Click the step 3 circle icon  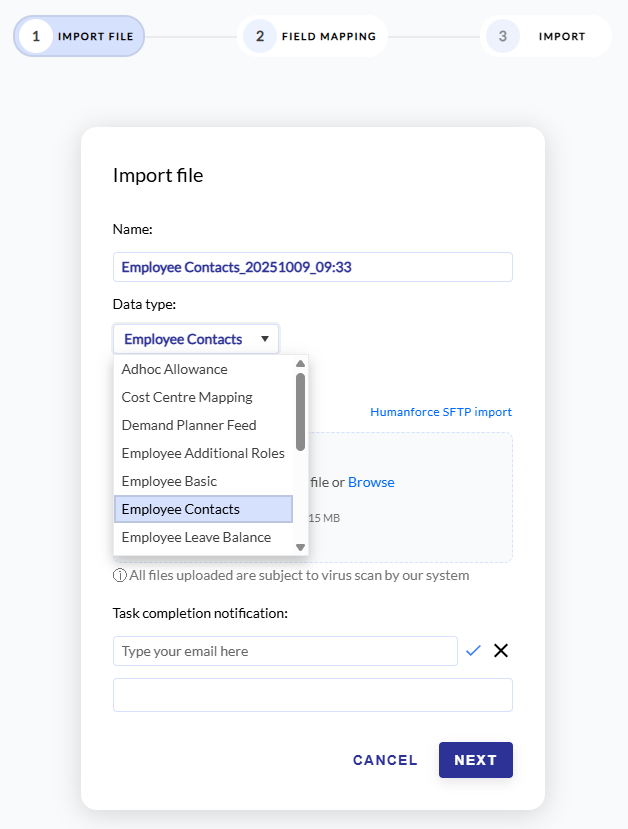click(502, 35)
